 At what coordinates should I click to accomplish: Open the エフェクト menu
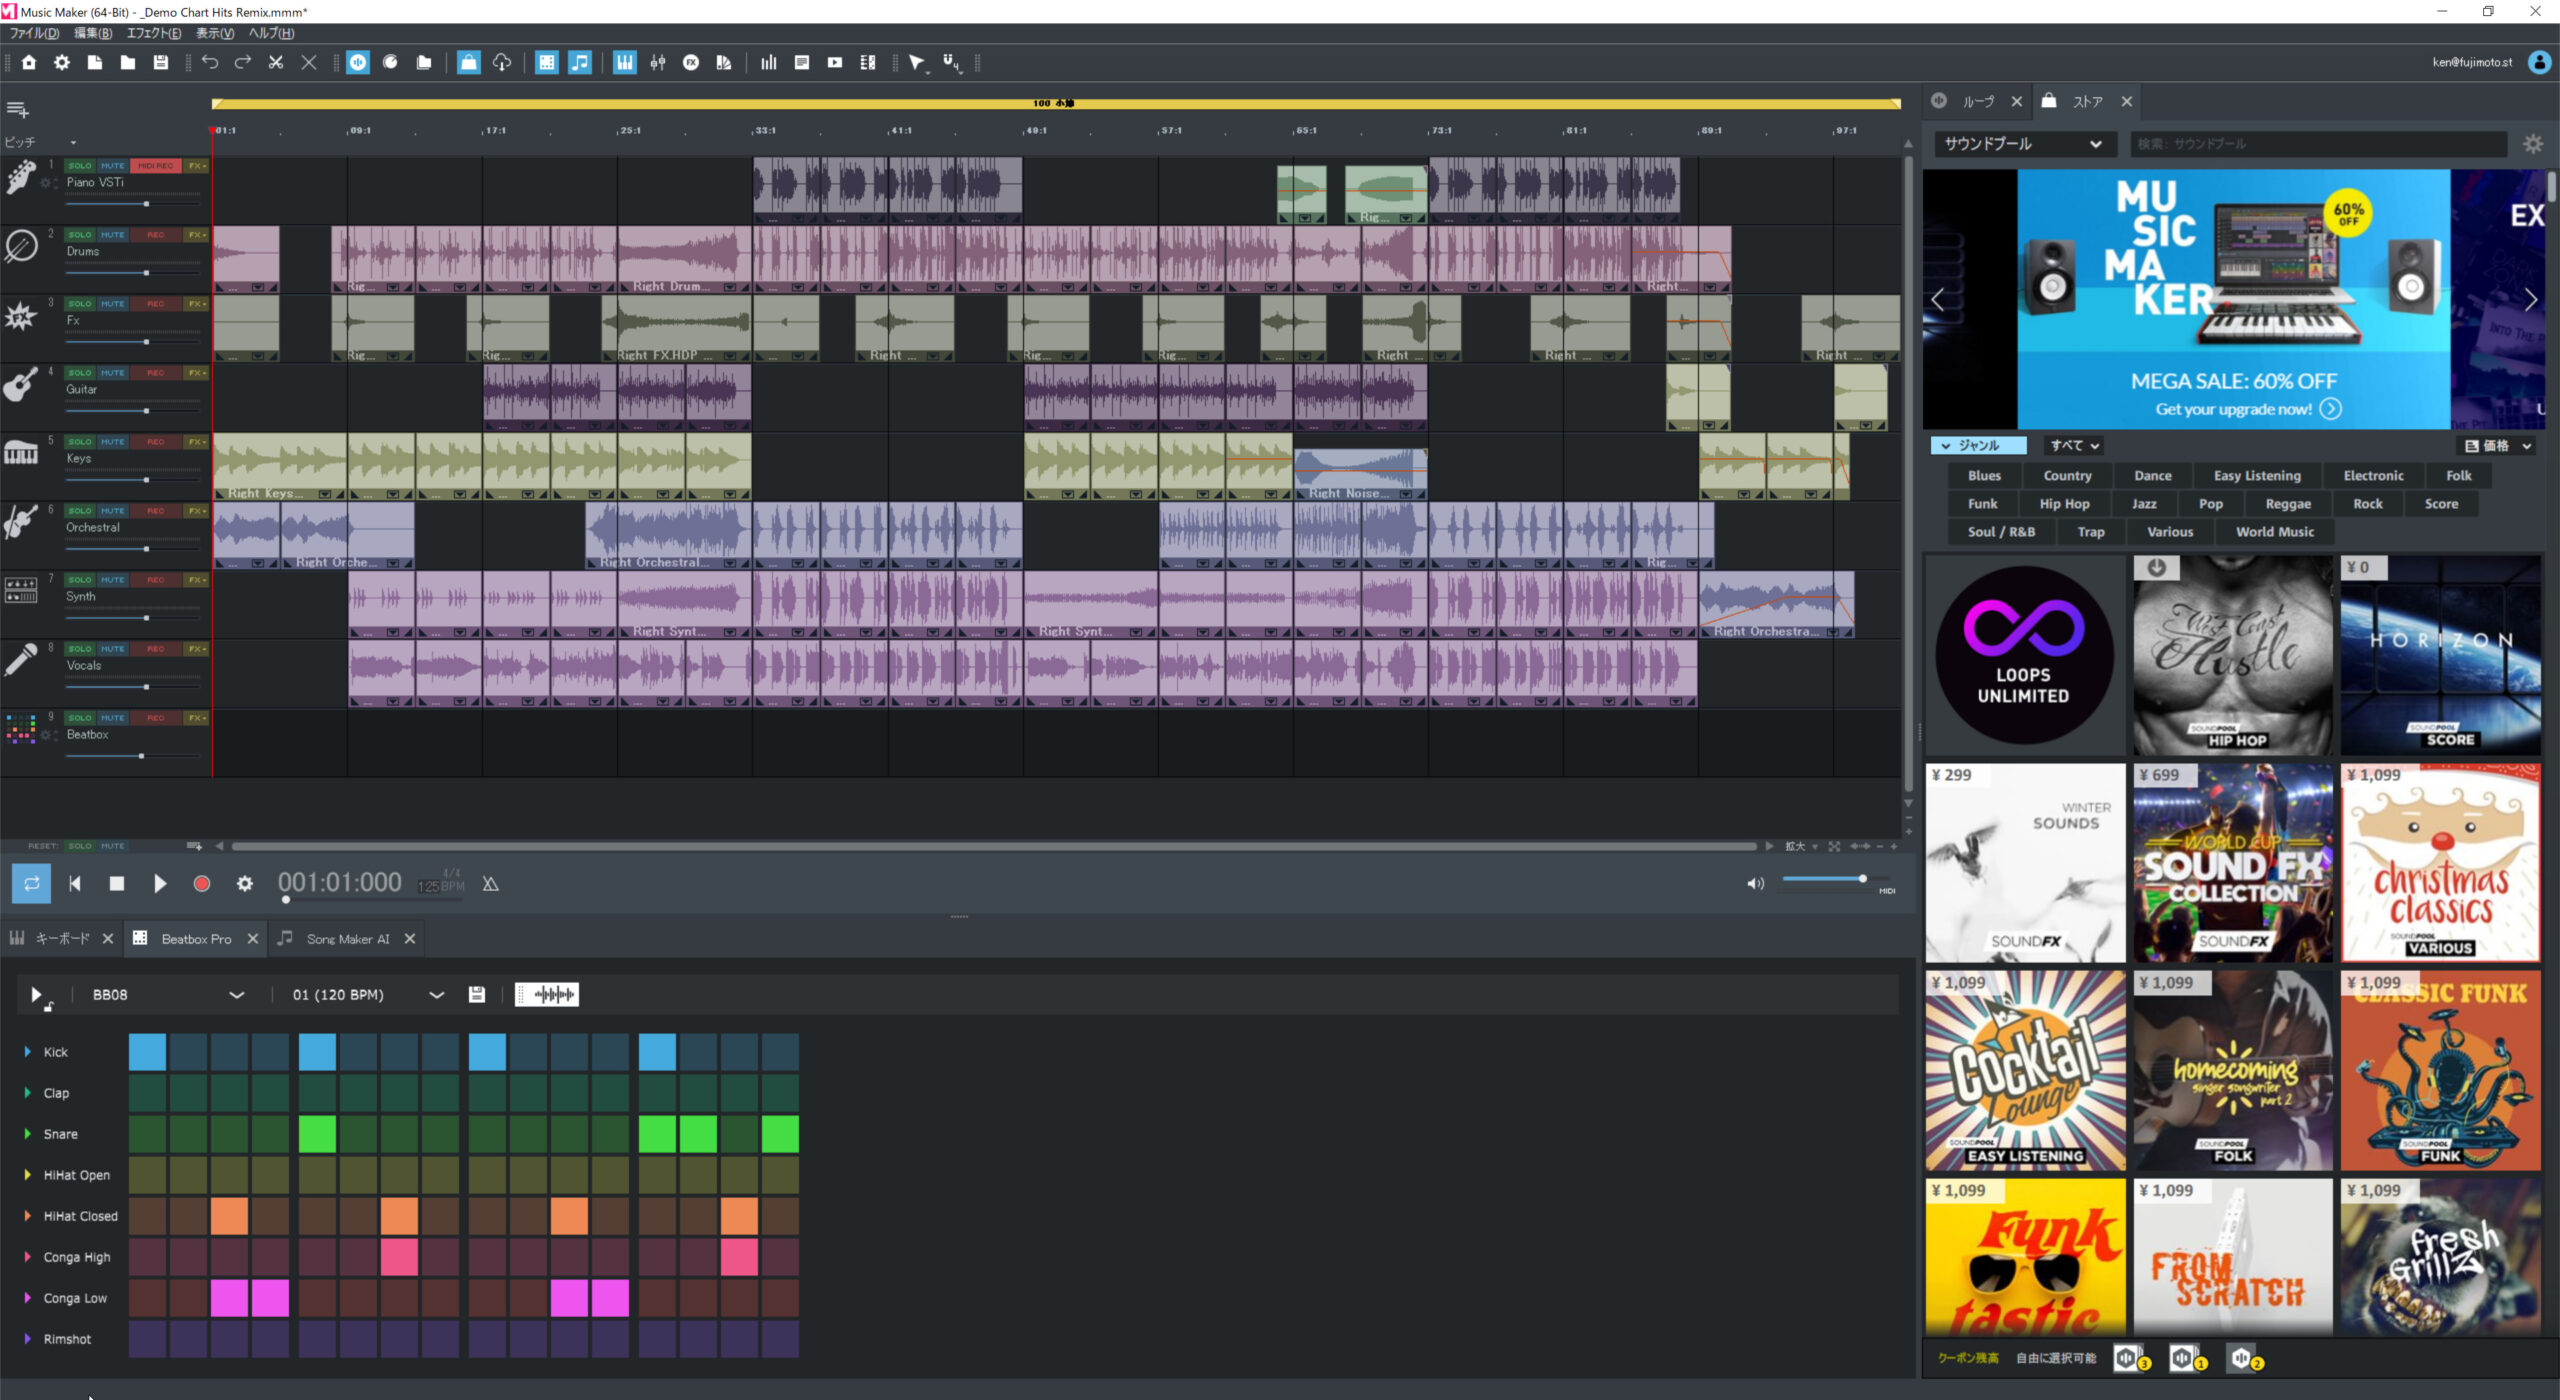point(154,33)
